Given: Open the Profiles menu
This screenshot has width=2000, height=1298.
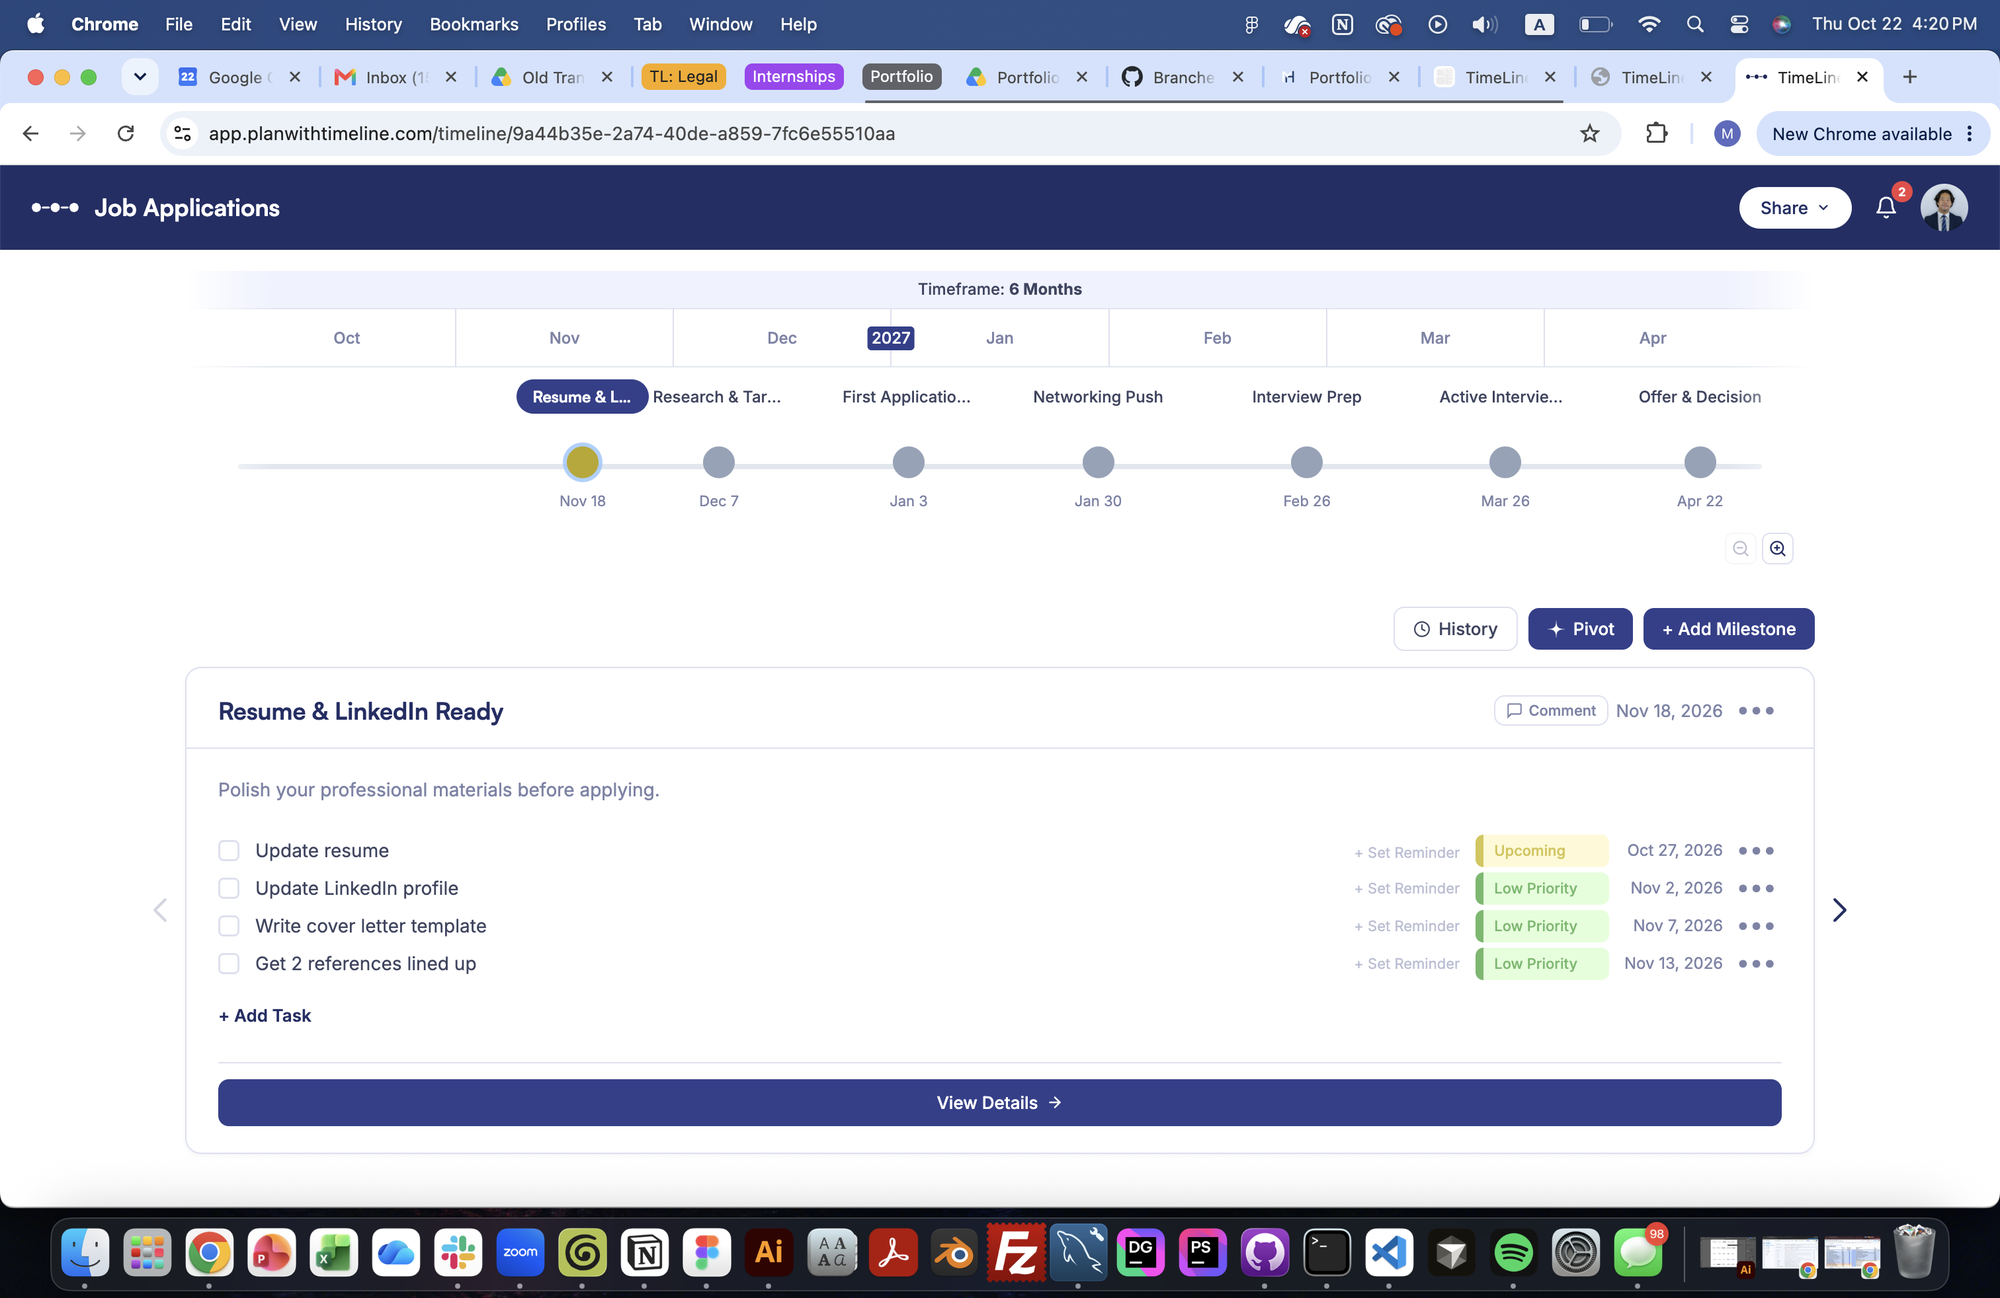Looking at the screenshot, I should tap(576, 24).
